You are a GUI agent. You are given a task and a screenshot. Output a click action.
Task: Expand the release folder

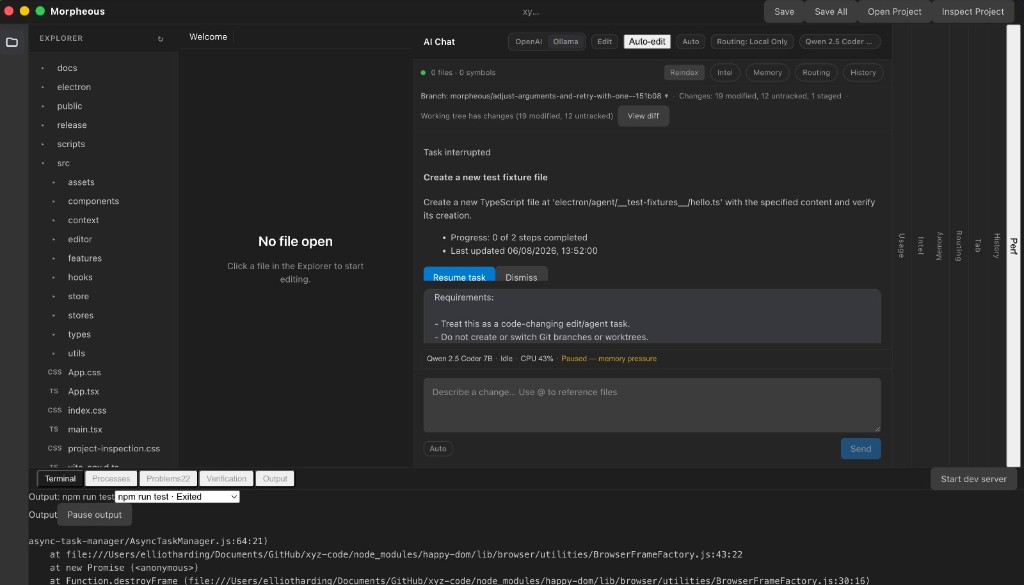(x=43, y=125)
